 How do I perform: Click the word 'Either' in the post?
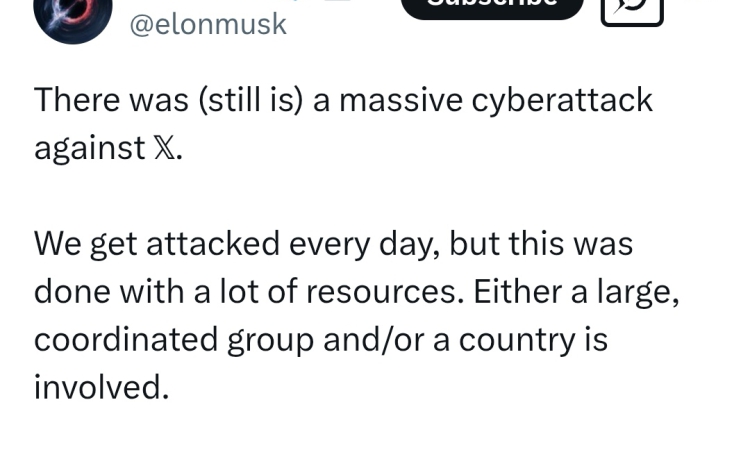tap(518, 292)
